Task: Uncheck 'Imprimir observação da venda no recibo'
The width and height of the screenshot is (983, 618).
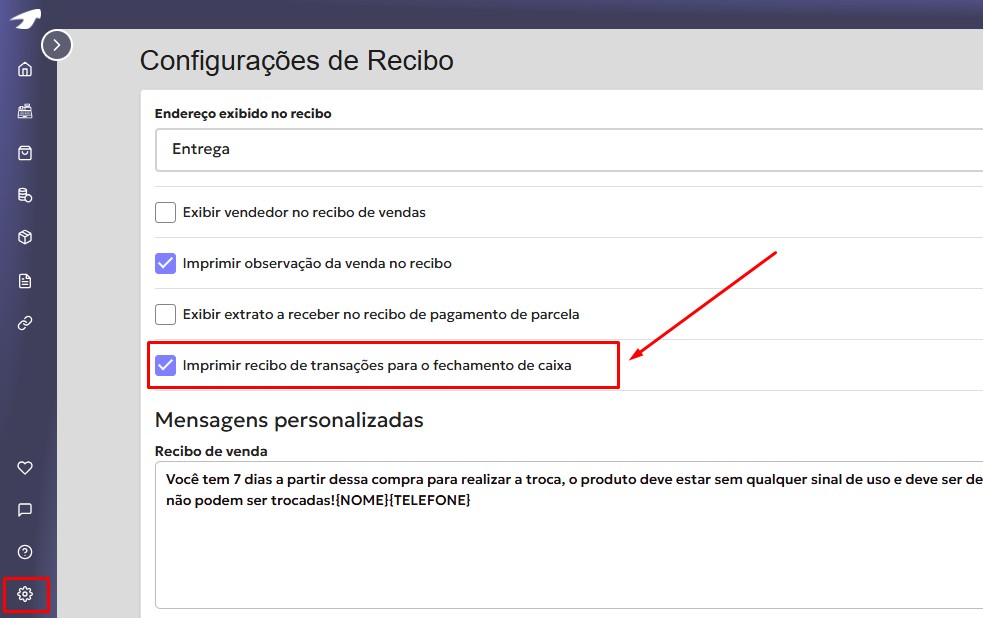Action: click(166, 263)
